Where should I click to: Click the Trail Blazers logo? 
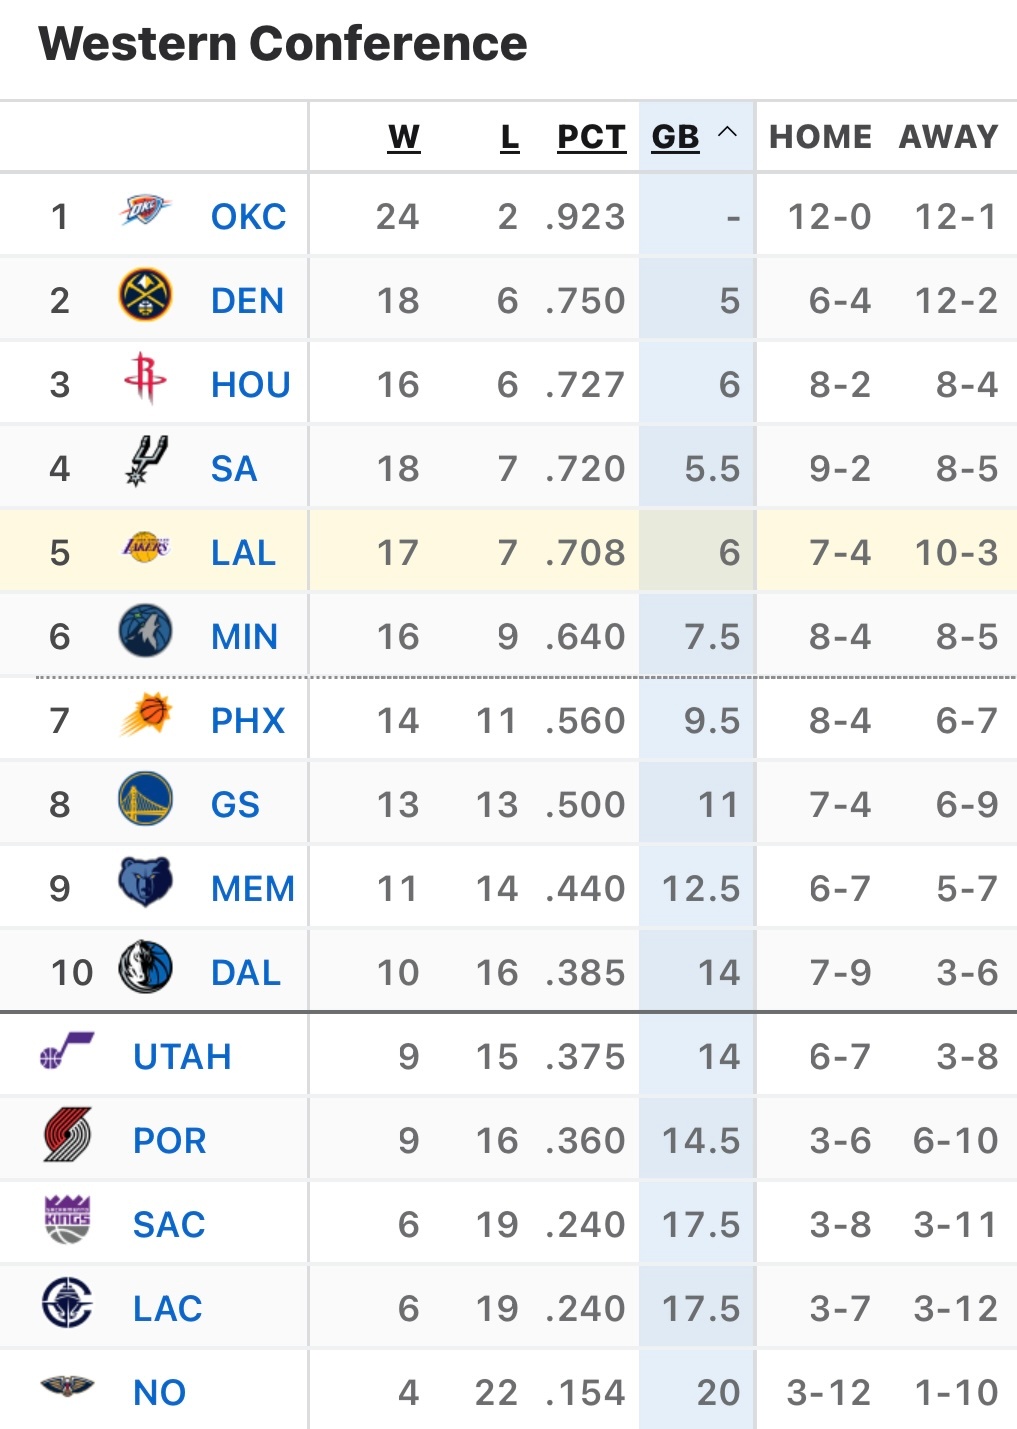67,1136
